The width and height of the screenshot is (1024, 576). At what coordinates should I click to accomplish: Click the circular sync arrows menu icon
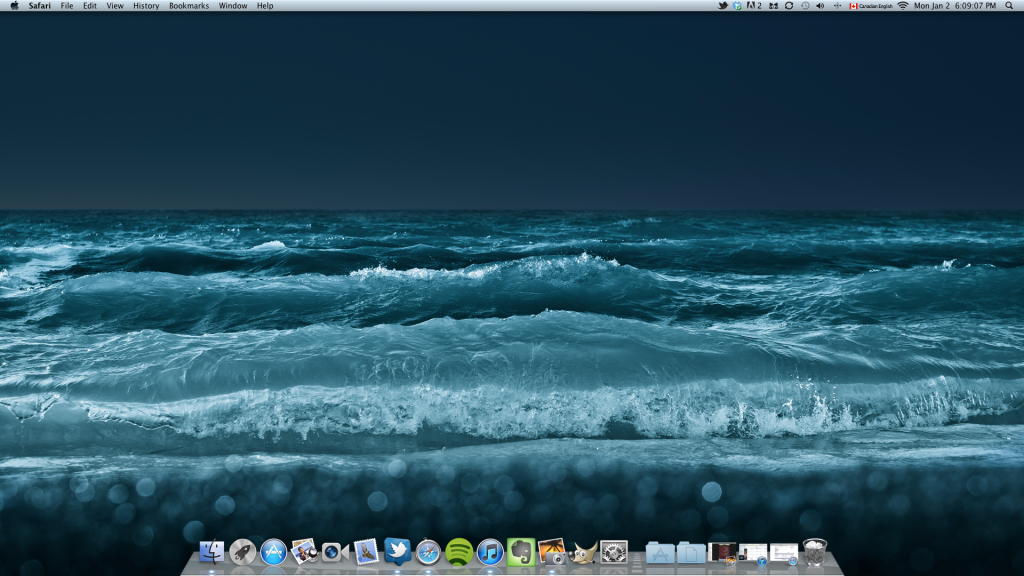(x=789, y=6)
